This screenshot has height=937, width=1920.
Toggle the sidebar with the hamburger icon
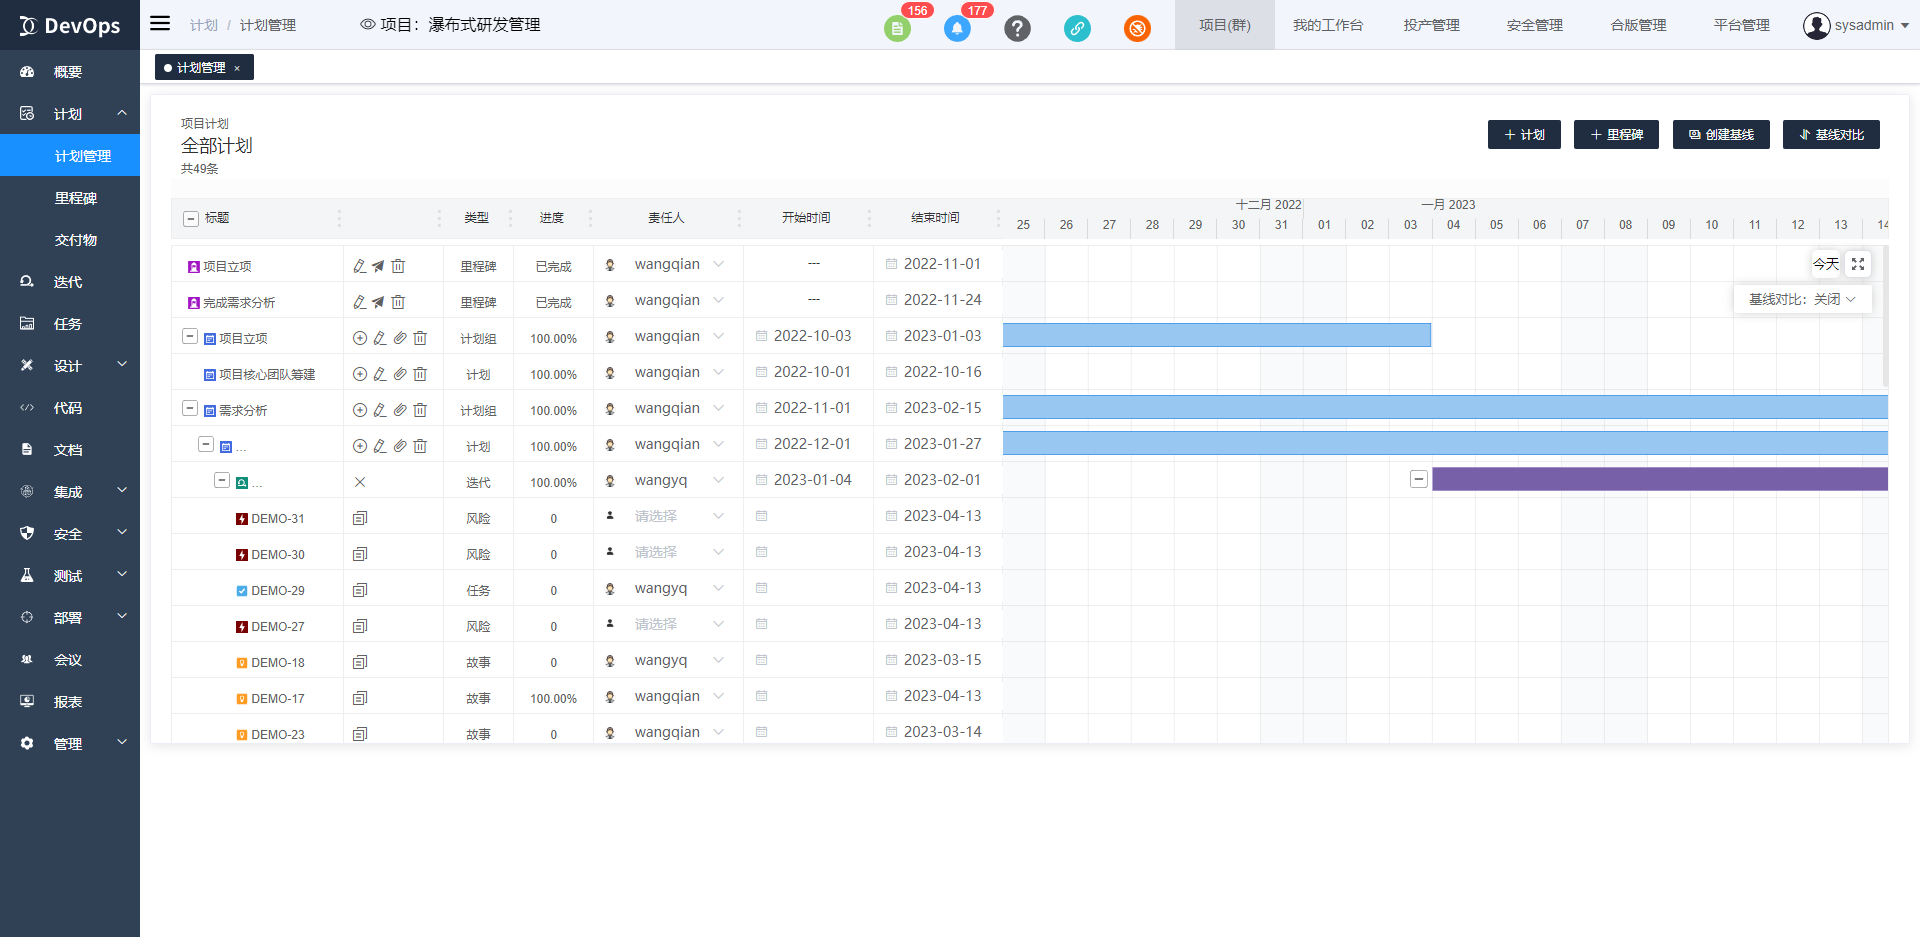(x=160, y=24)
